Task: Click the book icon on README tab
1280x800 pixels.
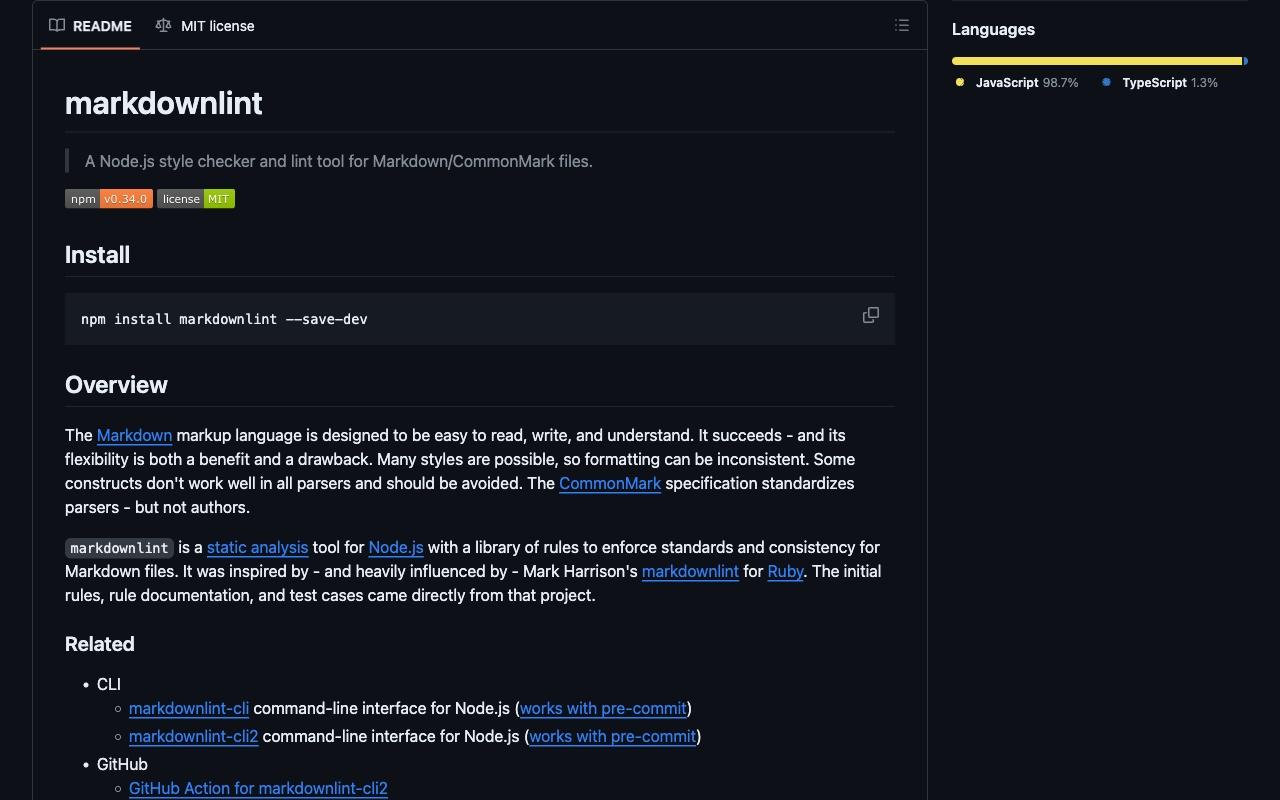Action: (57, 26)
